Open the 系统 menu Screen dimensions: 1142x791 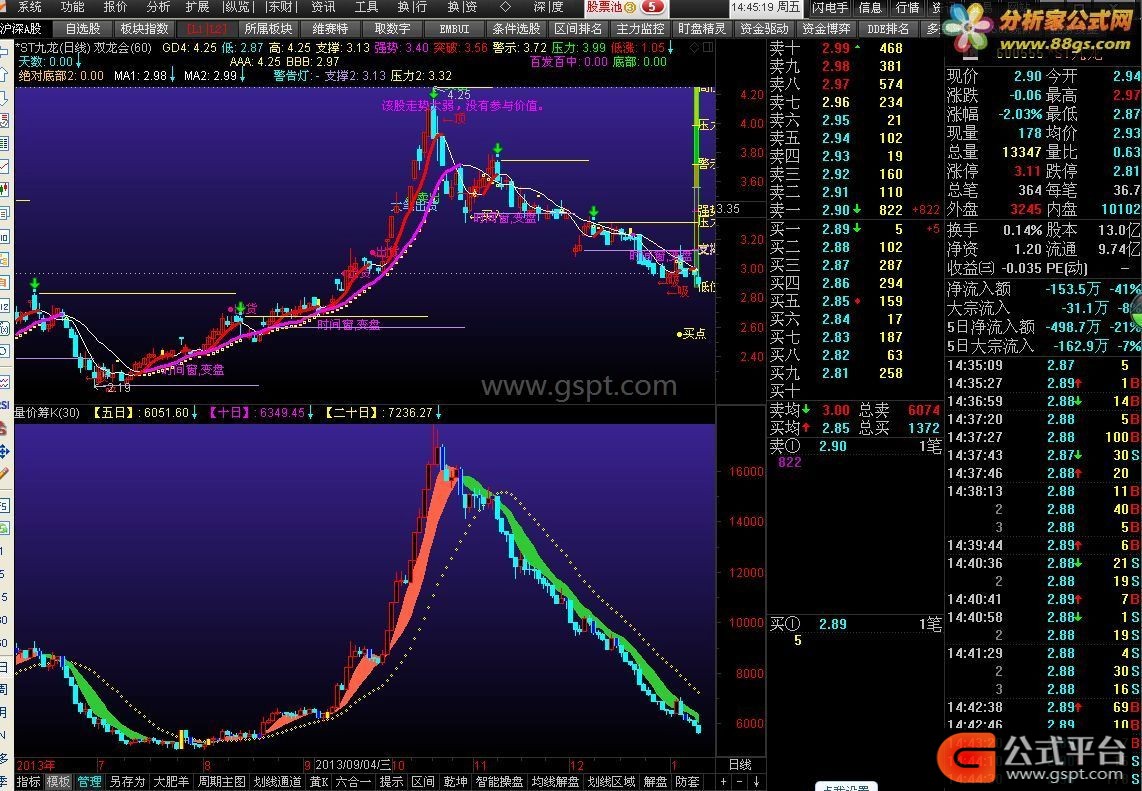coord(30,7)
